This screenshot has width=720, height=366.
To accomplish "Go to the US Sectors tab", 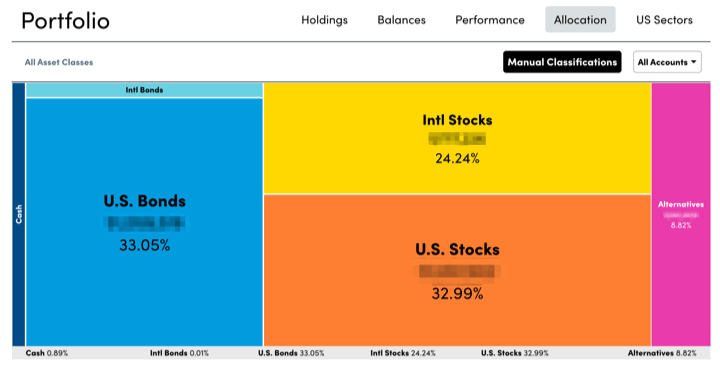I will 664,20.
